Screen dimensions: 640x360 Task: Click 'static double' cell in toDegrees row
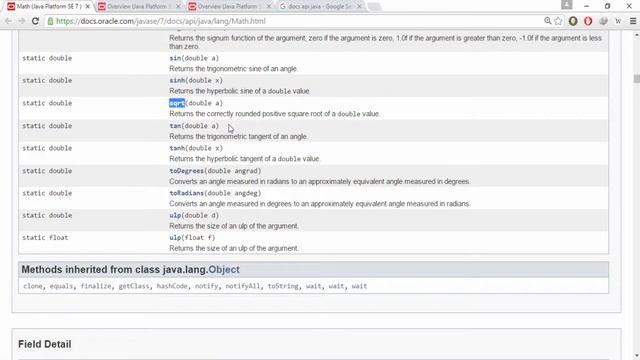click(47, 171)
